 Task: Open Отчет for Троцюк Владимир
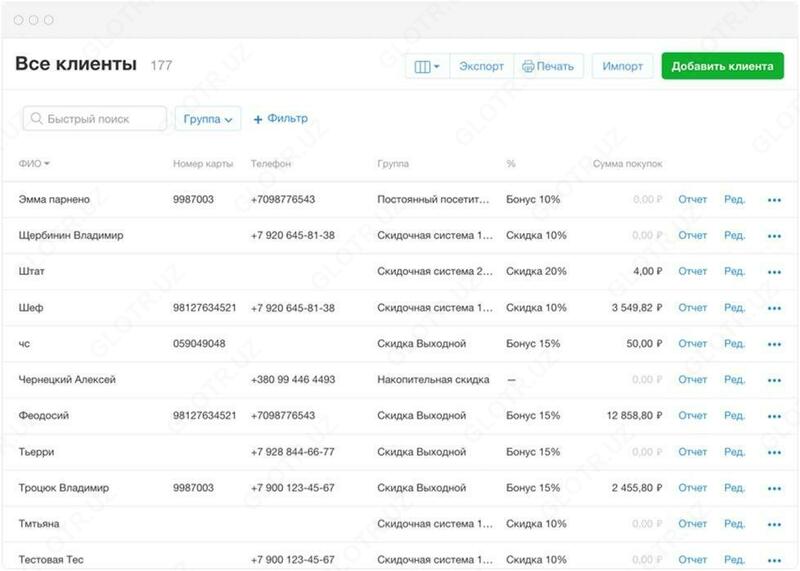[x=692, y=488]
